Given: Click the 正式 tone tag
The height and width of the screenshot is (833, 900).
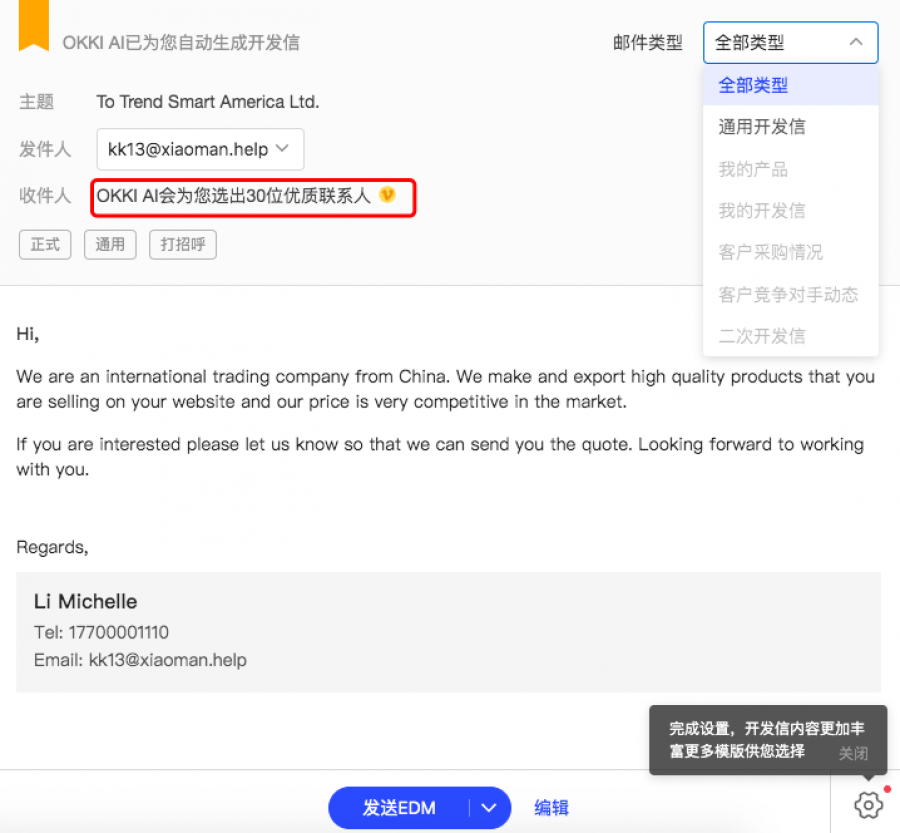Looking at the screenshot, I should pos(45,245).
